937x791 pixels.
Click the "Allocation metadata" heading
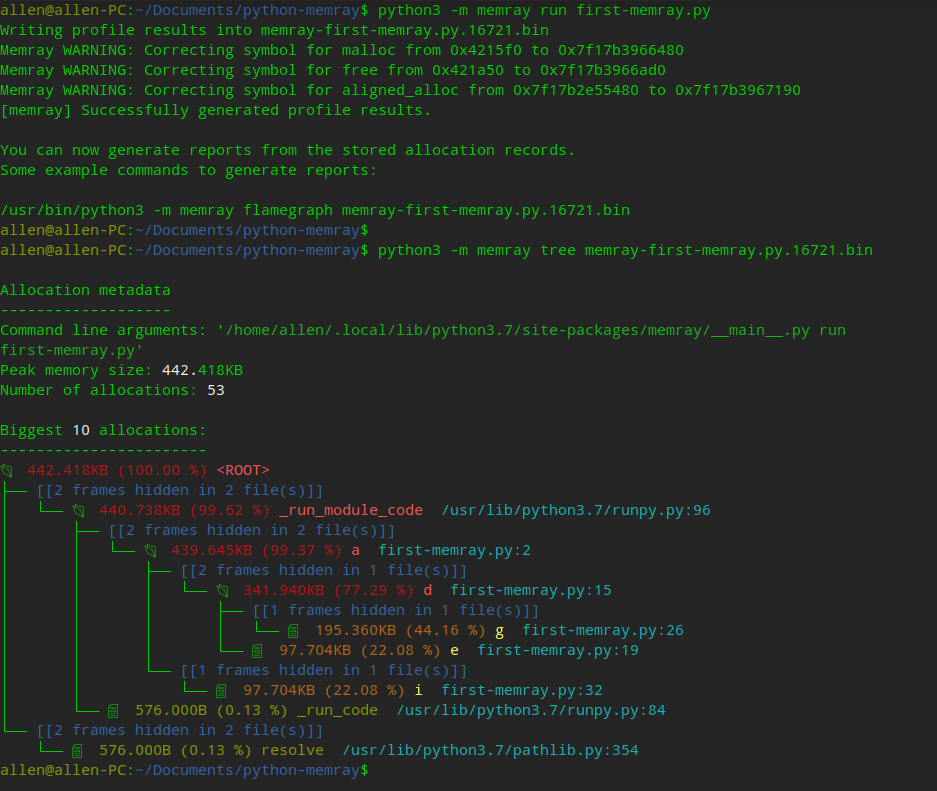point(85,290)
